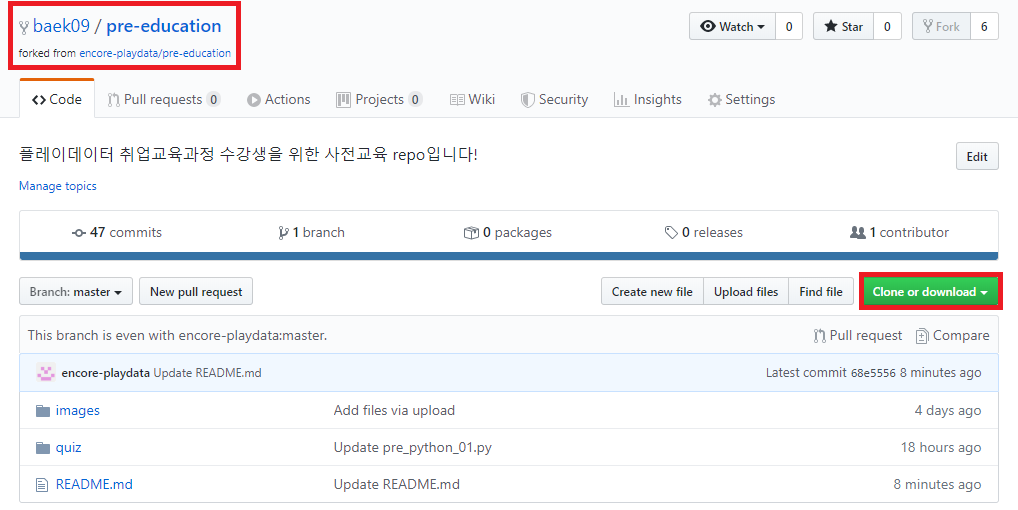The width and height of the screenshot is (1018, 510).
Task: Click the folder icon beside images
Action: (x=43, y=411)
